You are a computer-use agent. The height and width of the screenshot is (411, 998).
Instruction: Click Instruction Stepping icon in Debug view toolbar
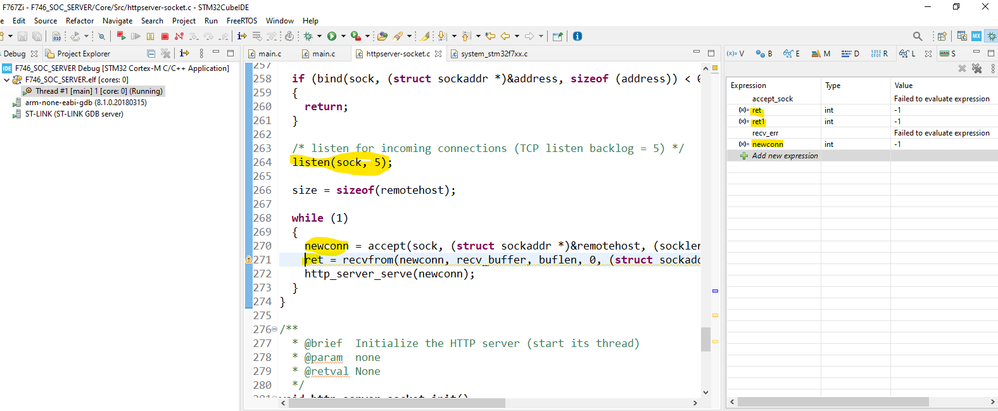pos(185,54)
